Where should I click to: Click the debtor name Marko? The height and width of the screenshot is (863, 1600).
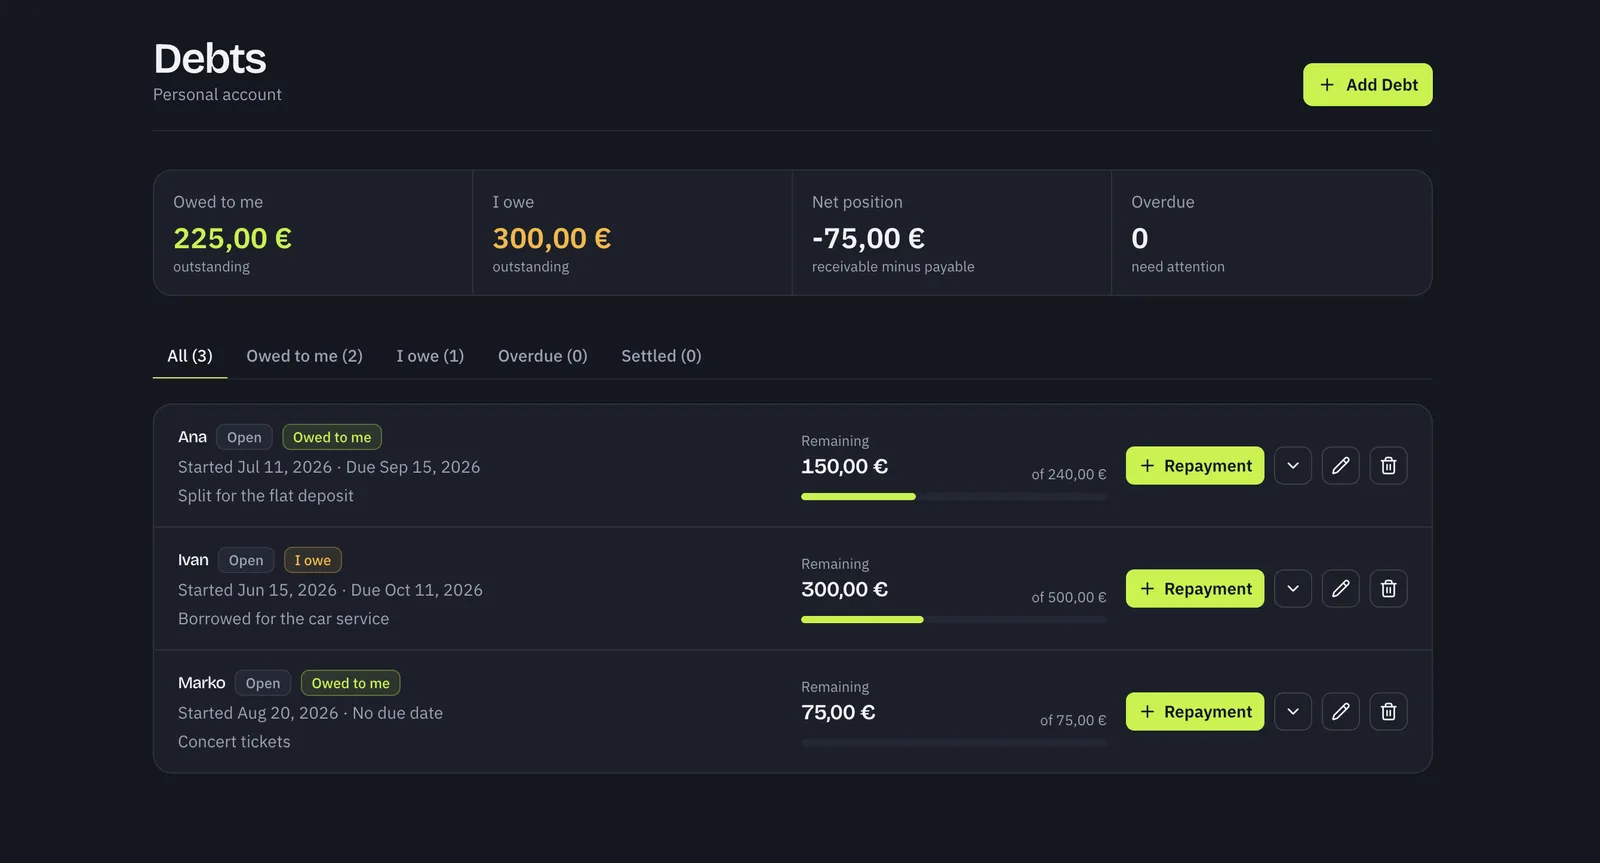tap(202, 683)
